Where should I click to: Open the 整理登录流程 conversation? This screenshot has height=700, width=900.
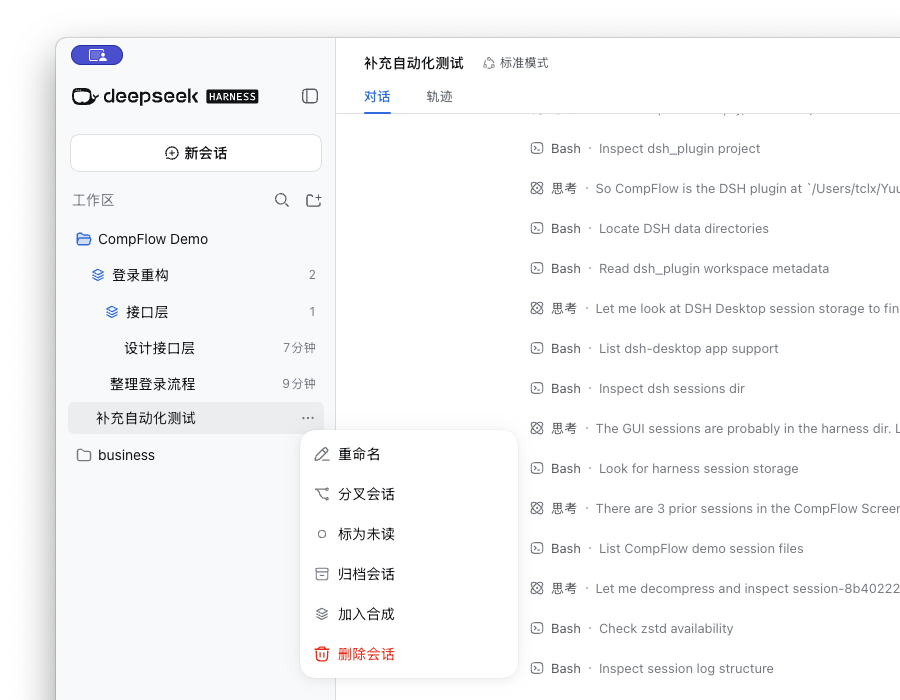click(196, 383)
